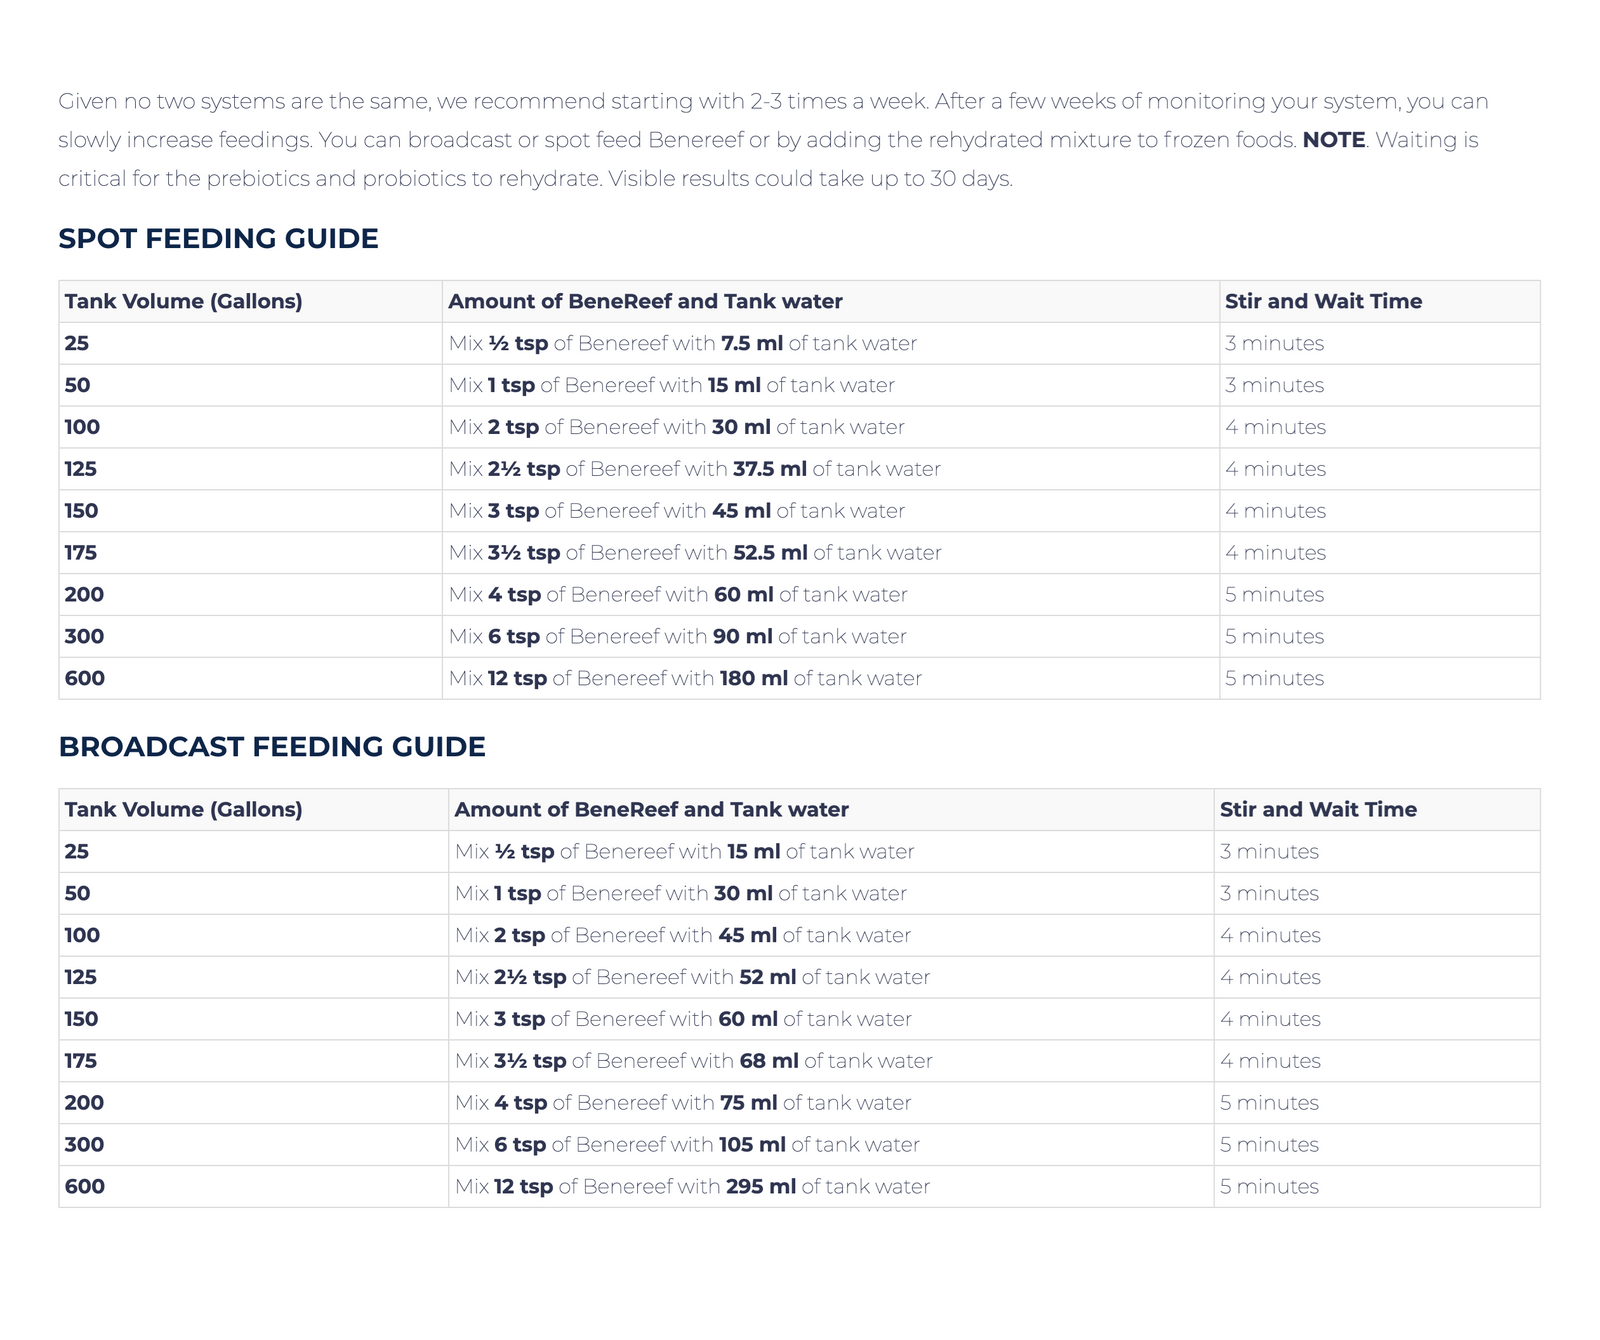
Task: Click broadcast table Stir and Wait Time header
Action: pyautogui.click(x=1318, y=809)
